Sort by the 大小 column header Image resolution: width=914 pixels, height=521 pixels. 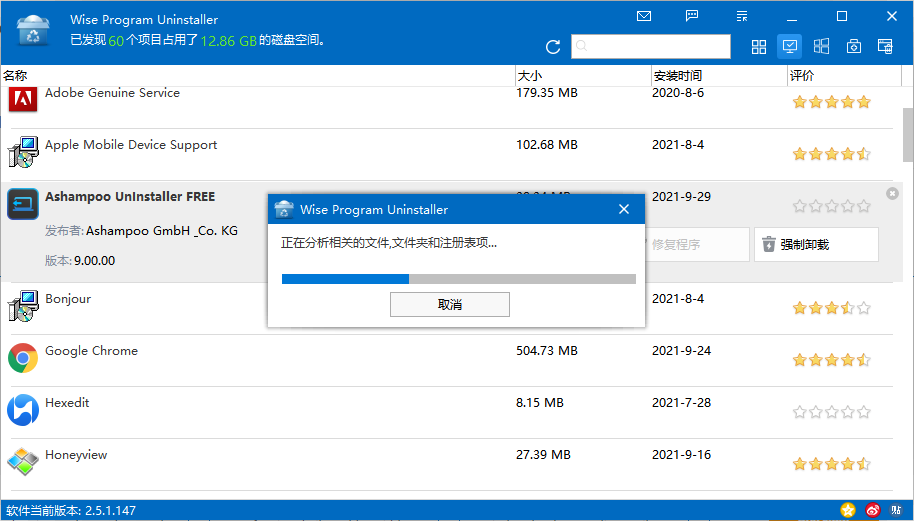[x=529, y=76]
